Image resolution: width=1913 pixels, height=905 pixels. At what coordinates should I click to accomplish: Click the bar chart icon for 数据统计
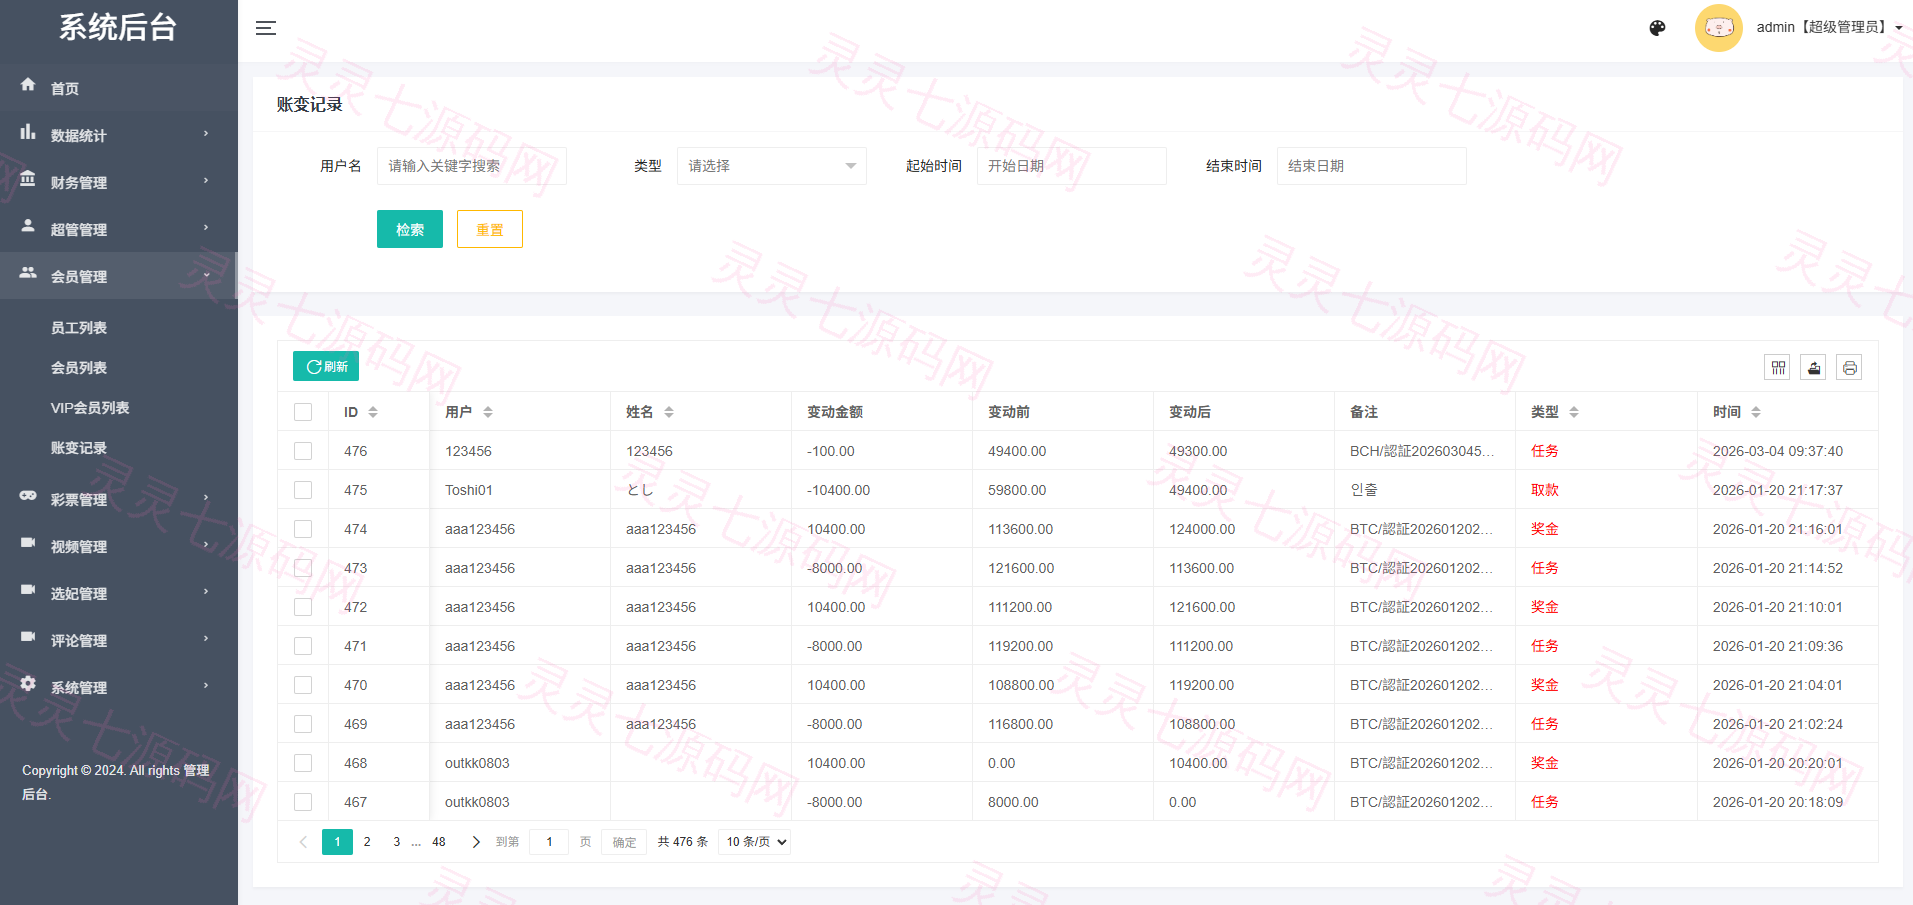click(28, 133)
